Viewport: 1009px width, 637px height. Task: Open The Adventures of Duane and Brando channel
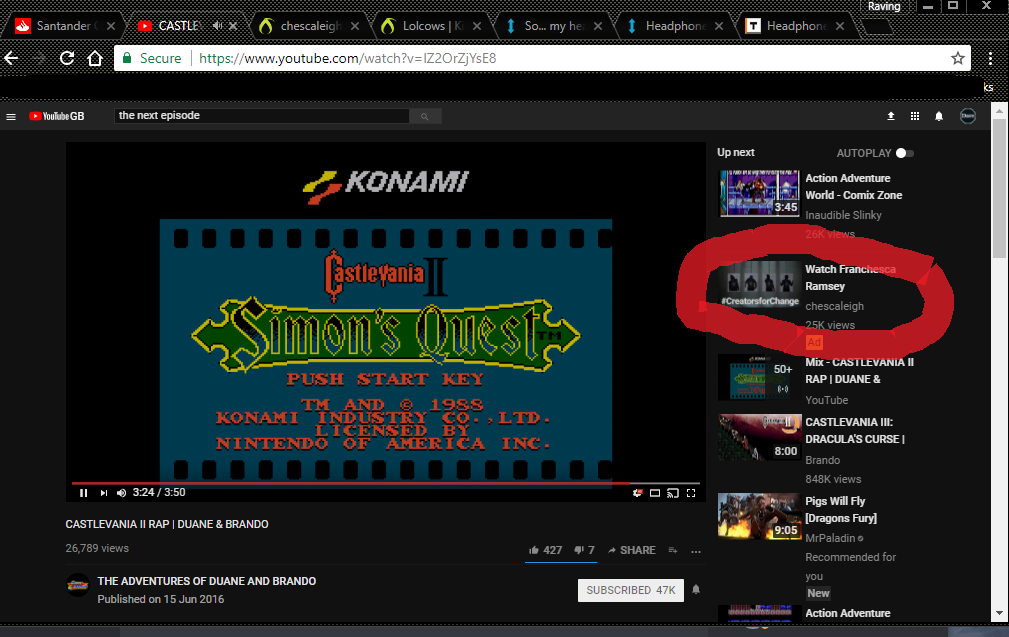coord(207,581)
